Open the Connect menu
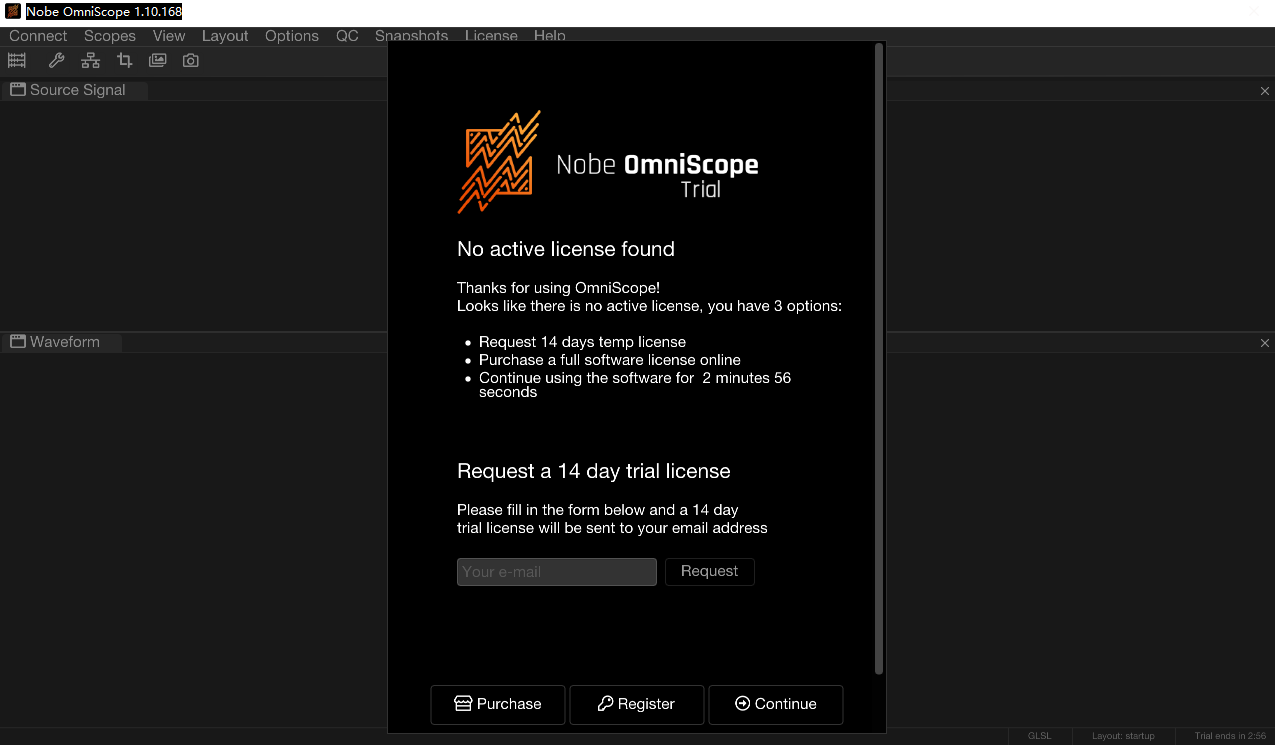This screenshot has height=745, width=1275. coord(38,36)
